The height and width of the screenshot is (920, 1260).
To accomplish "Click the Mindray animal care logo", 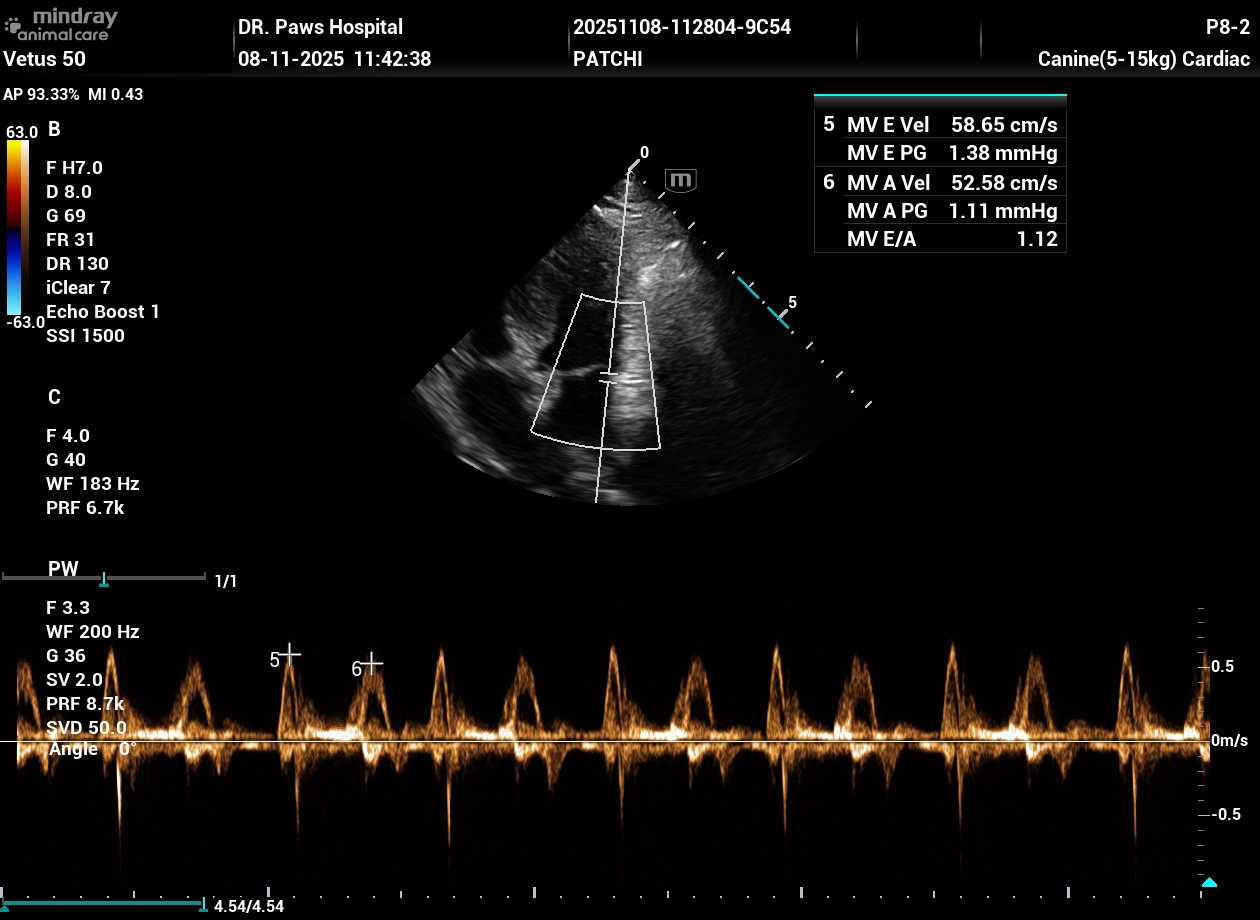I will (62, 24).
